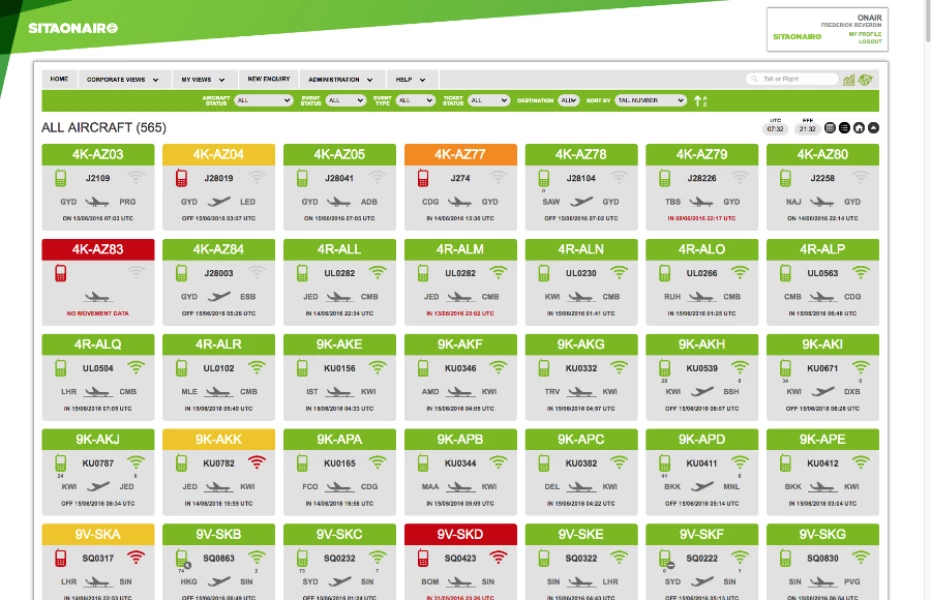Click the Tail or Flight search field

point(795,79)
